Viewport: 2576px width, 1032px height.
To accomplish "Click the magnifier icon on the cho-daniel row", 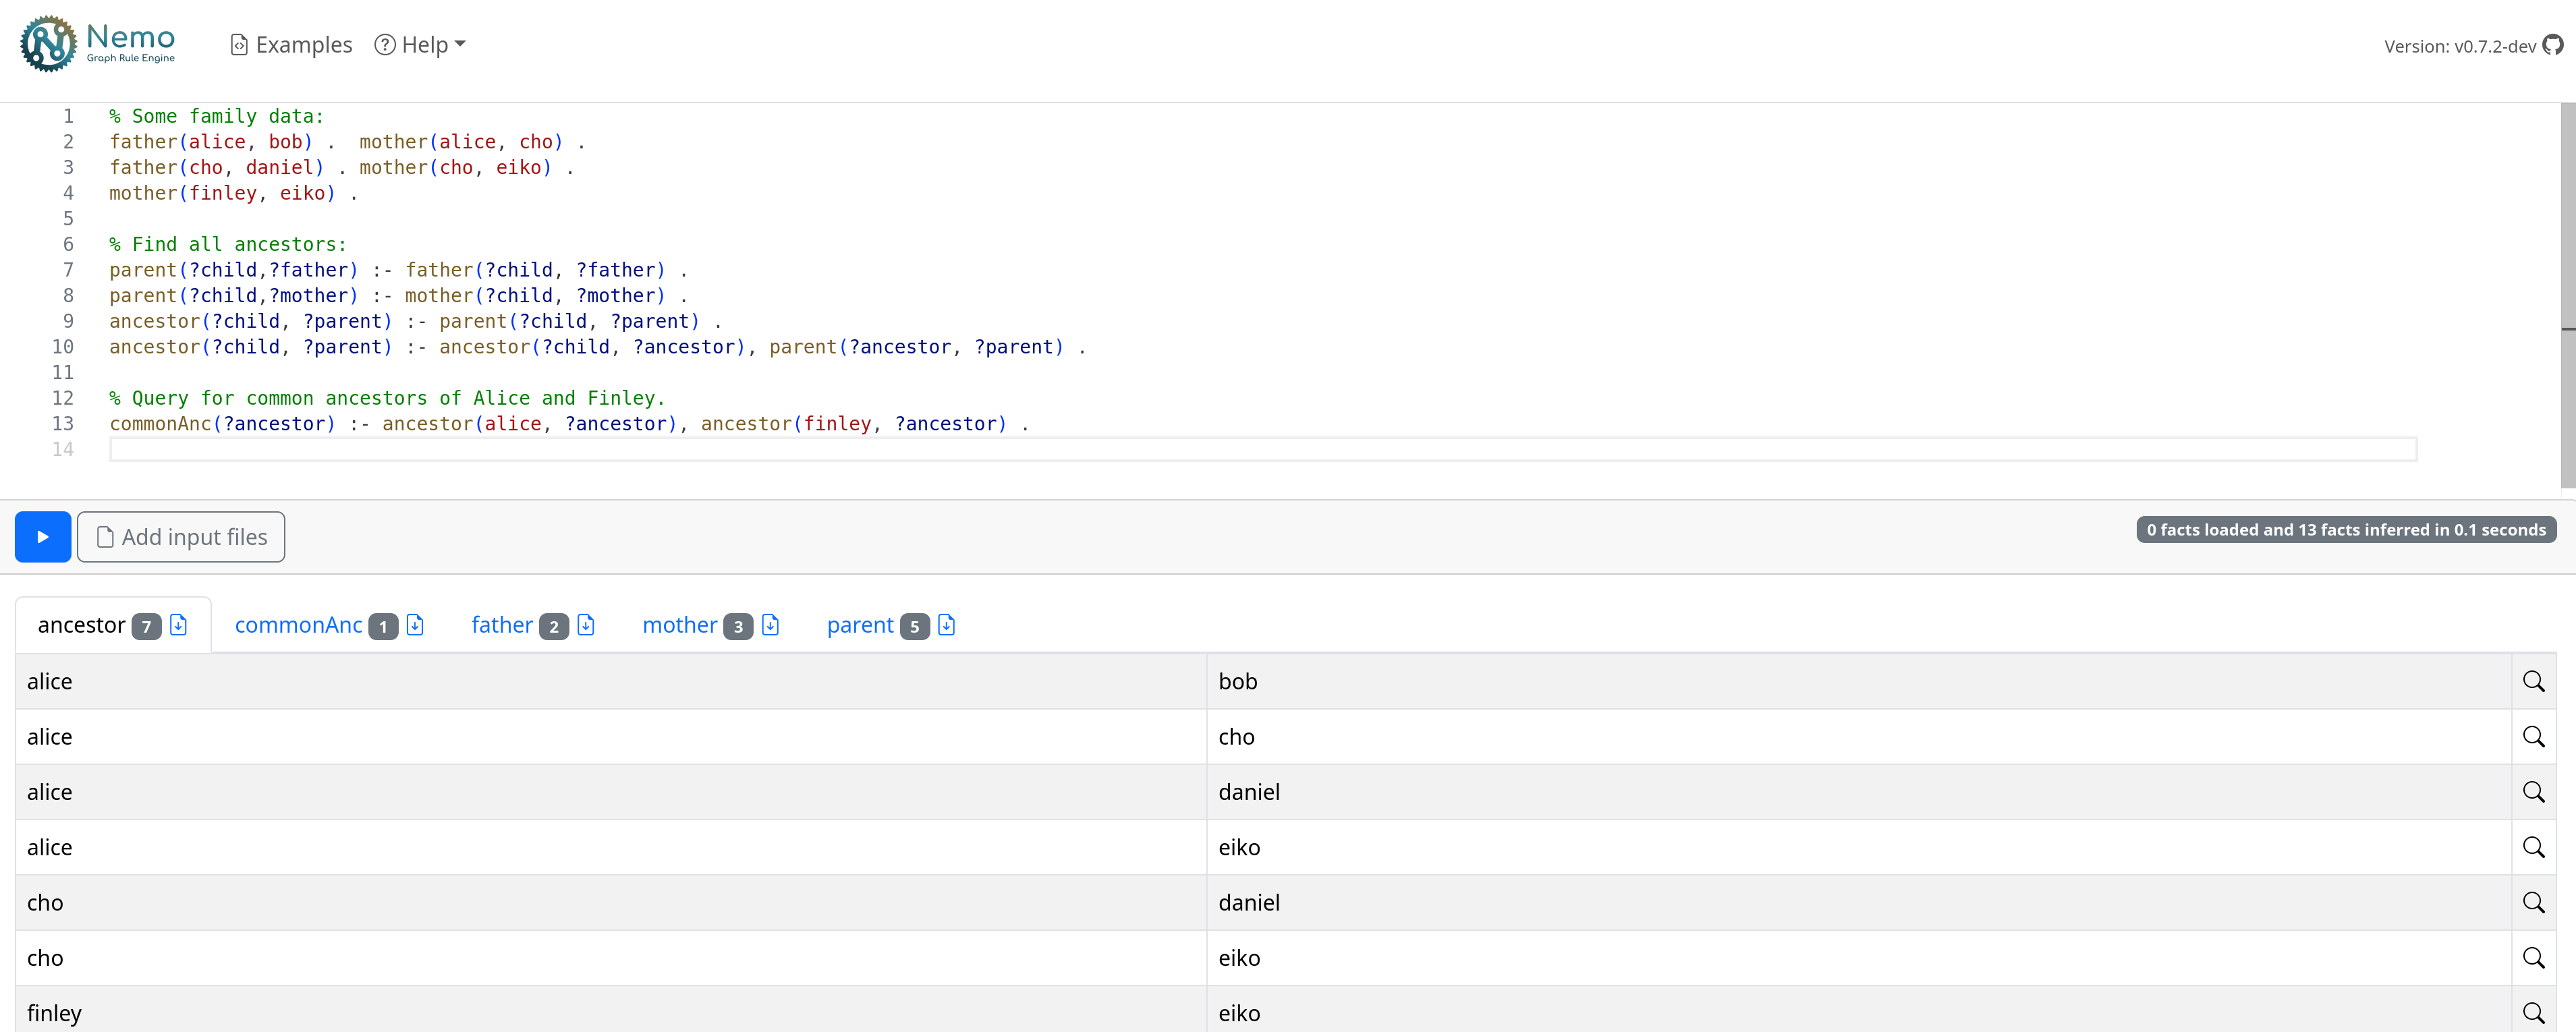I will (x=2533, y=902).
